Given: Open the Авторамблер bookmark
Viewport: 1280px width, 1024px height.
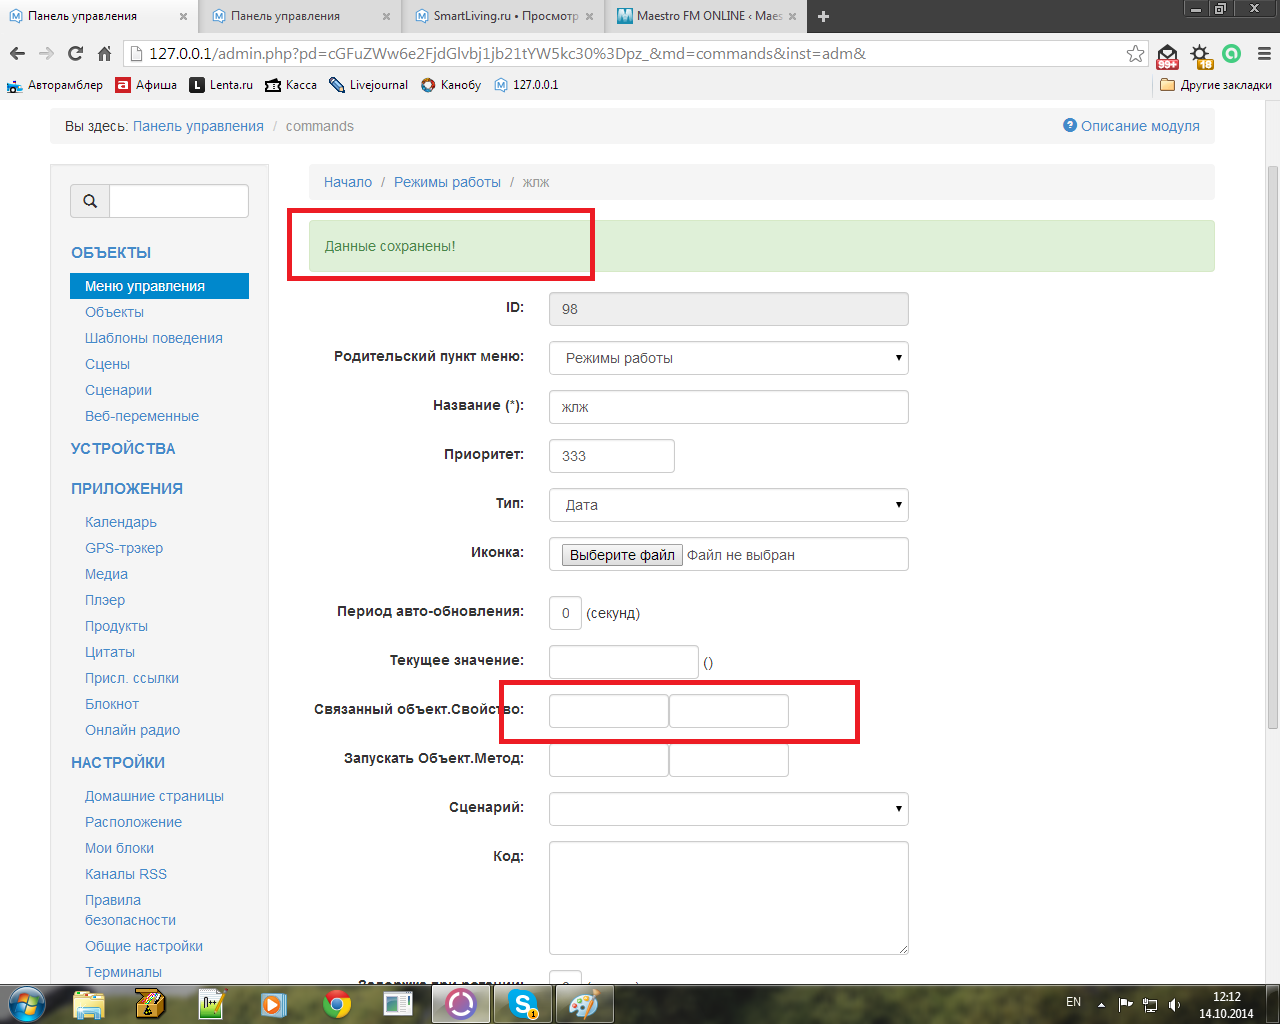Looking at the screenshot, I should tap(55, 85).
